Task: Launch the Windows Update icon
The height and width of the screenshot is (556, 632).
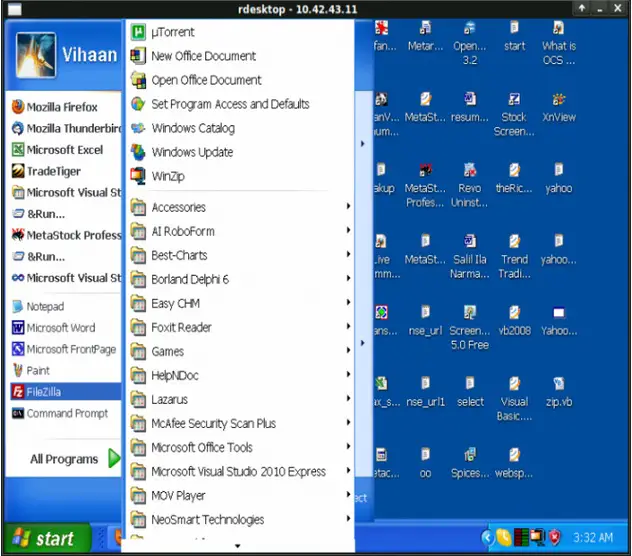Action: pos(138,152)
